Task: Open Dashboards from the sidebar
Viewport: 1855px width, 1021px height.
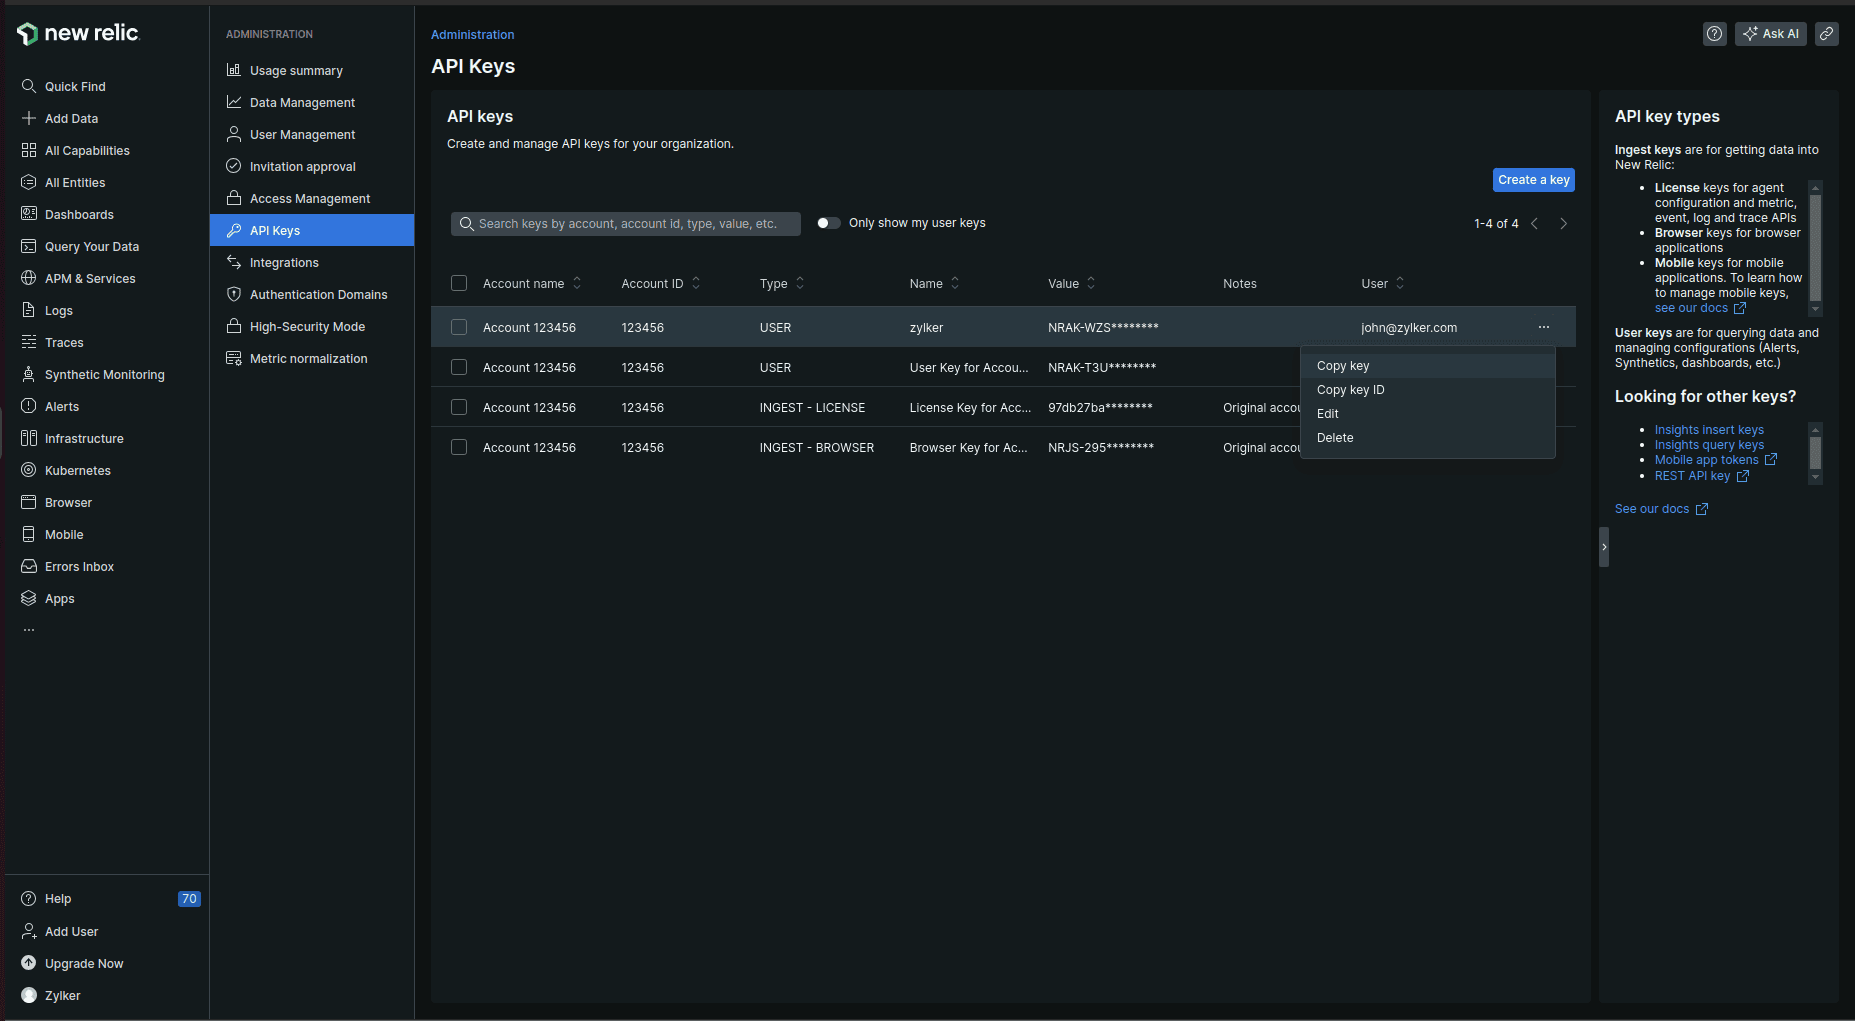Action: (x=79, y=215)
